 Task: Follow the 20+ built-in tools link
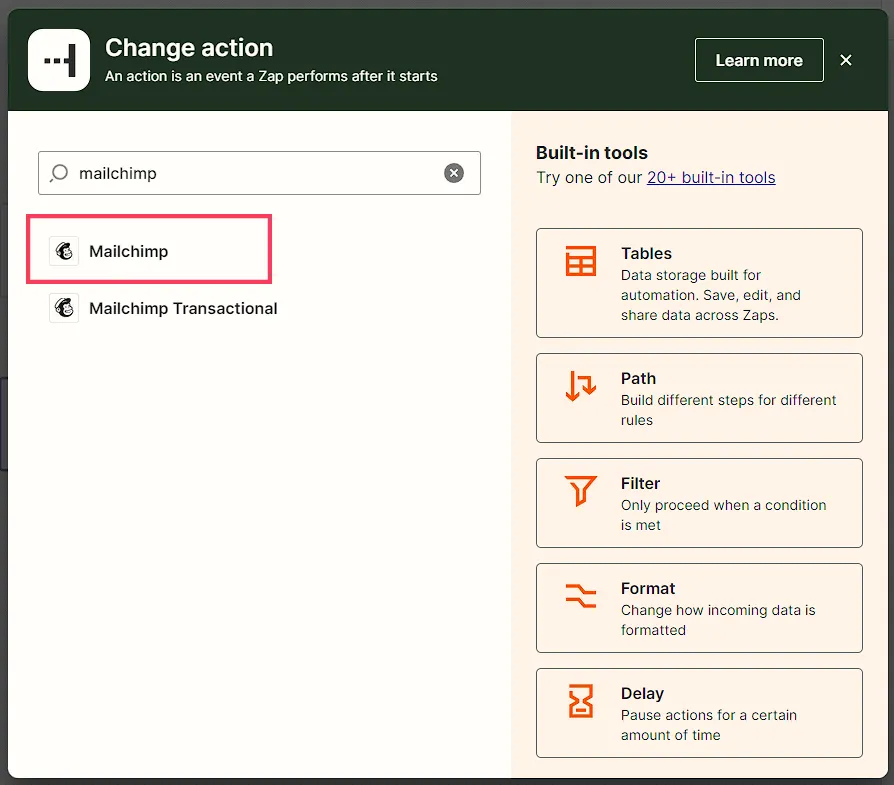point(711,177)
